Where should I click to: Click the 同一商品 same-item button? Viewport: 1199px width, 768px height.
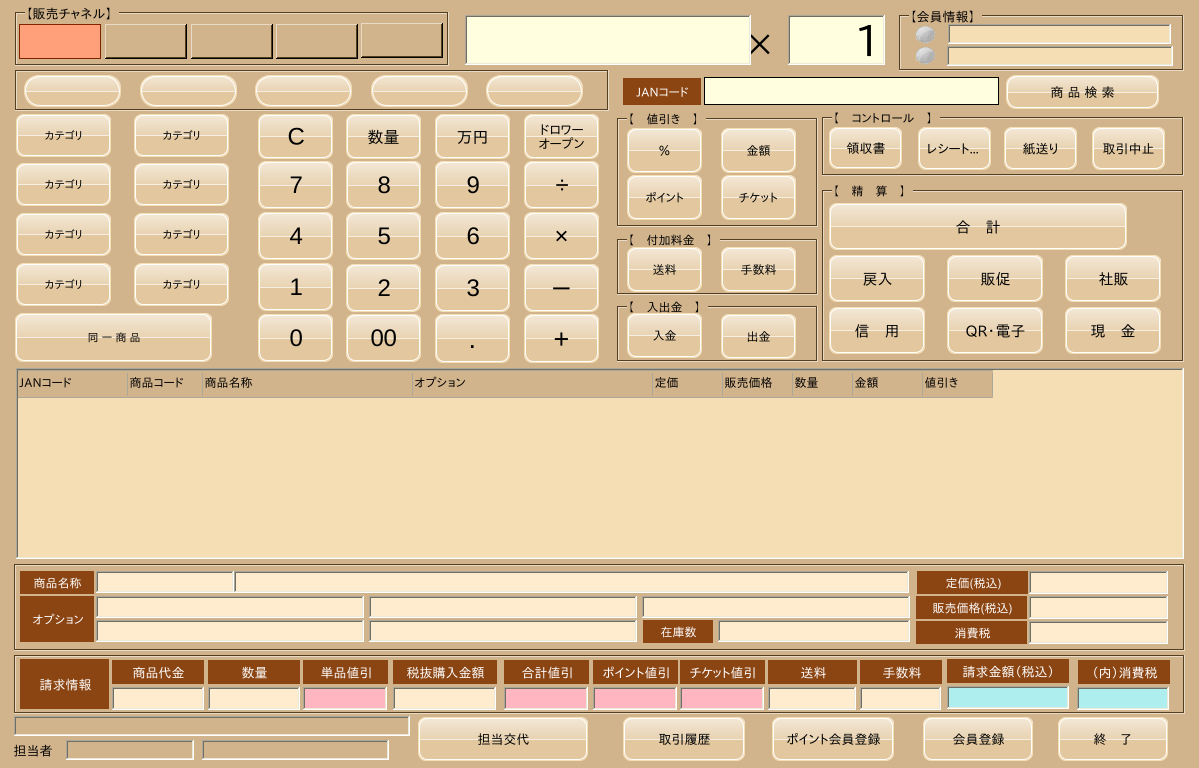click(x=113, y=337)
